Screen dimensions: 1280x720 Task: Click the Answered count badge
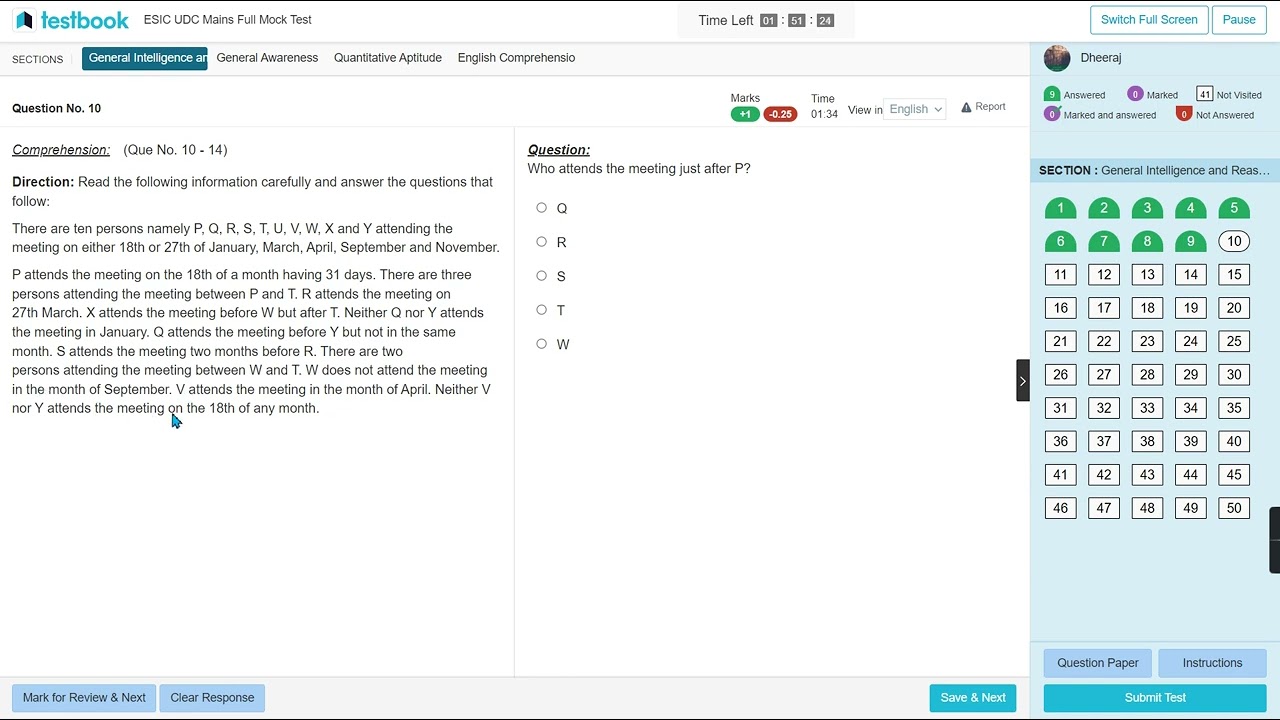pos(1051,94)
